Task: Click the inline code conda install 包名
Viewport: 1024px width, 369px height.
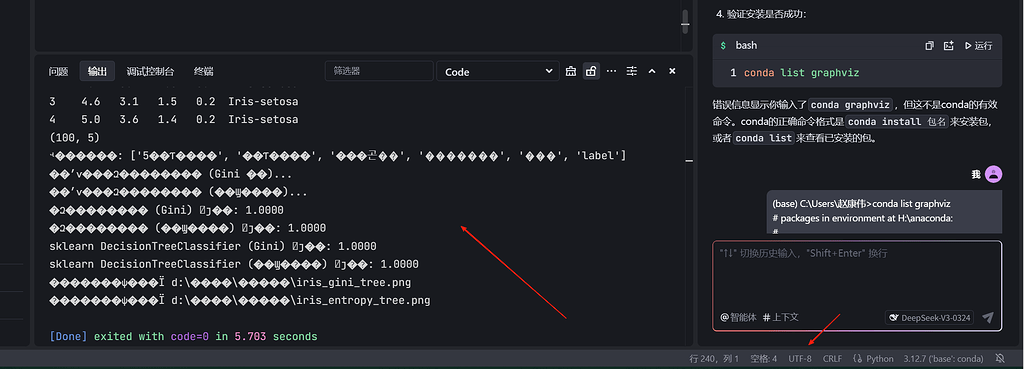Action: coord(897,121)
